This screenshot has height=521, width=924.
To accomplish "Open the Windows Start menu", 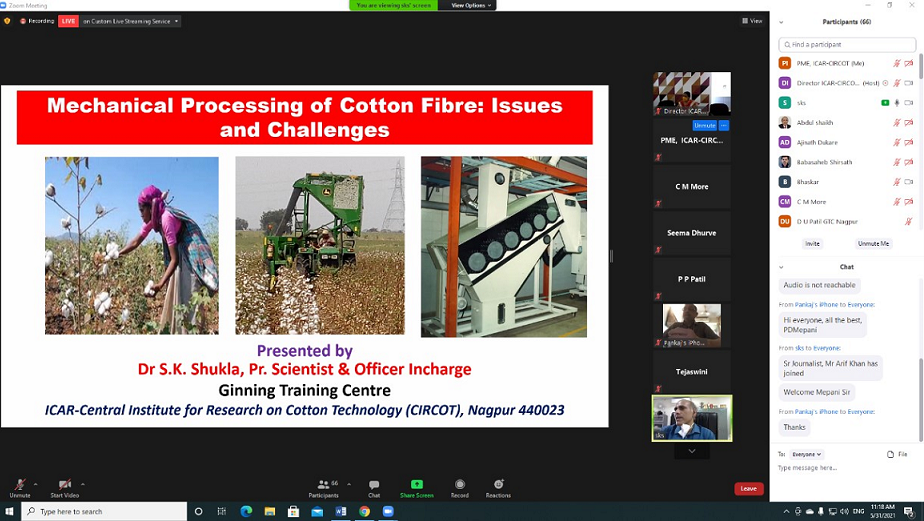I will tap(9, 511).
